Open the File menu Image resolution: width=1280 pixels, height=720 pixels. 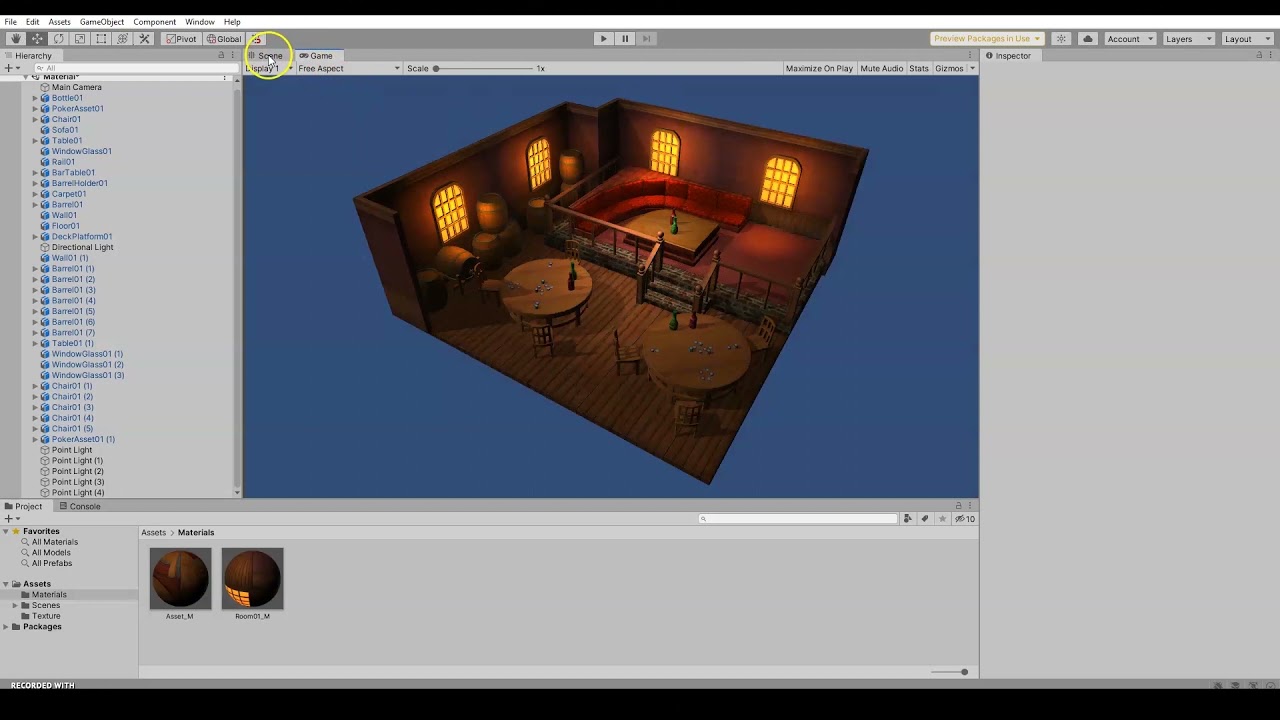(11, 22)
